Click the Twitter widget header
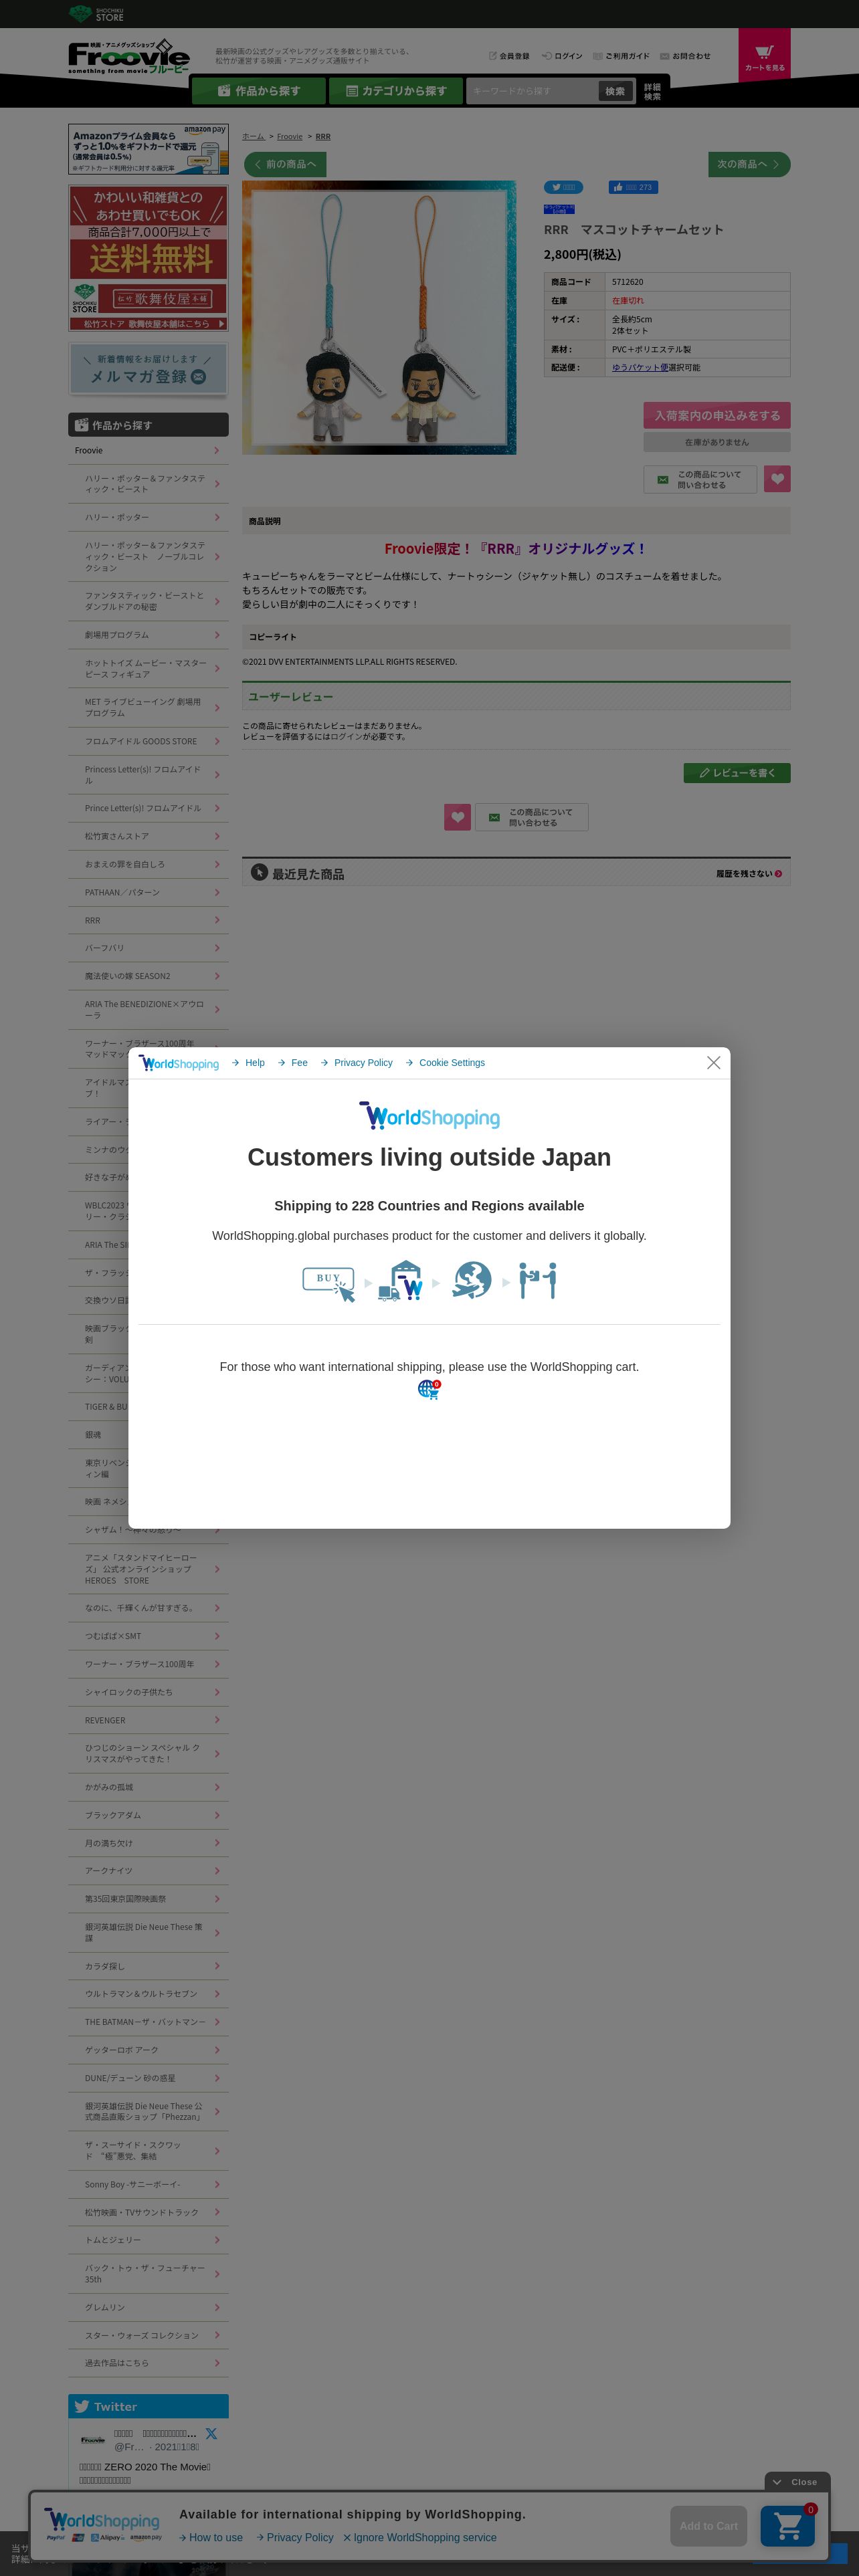Screen dimensions: 859x2576 [148, 2407]
